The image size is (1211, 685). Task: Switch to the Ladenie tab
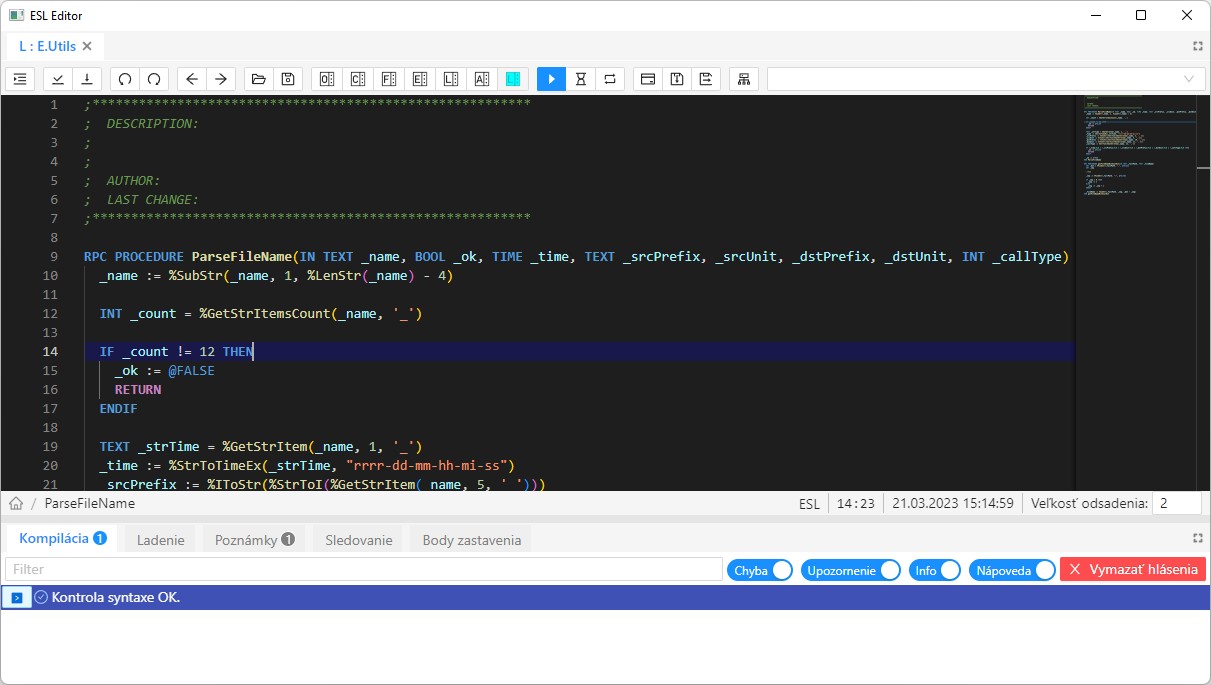point(160,540)
